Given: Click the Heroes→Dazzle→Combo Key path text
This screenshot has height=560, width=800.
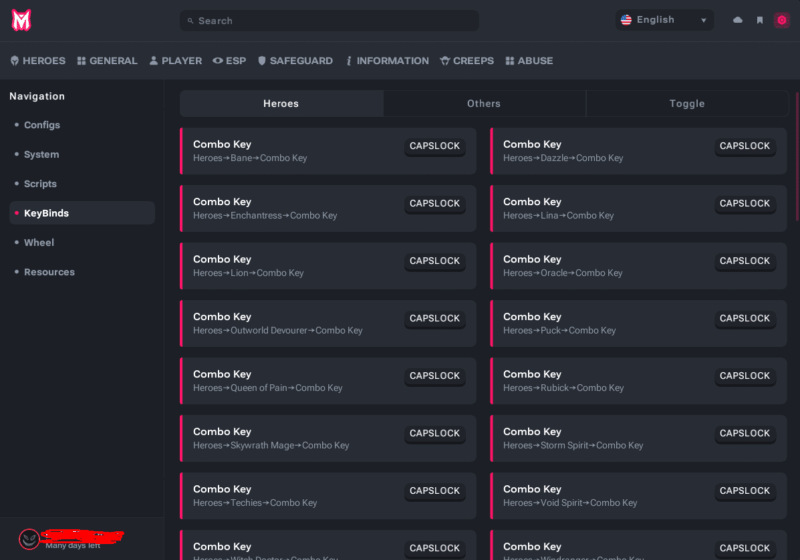Looking at the screenshot, I should [x=563, y=158].
